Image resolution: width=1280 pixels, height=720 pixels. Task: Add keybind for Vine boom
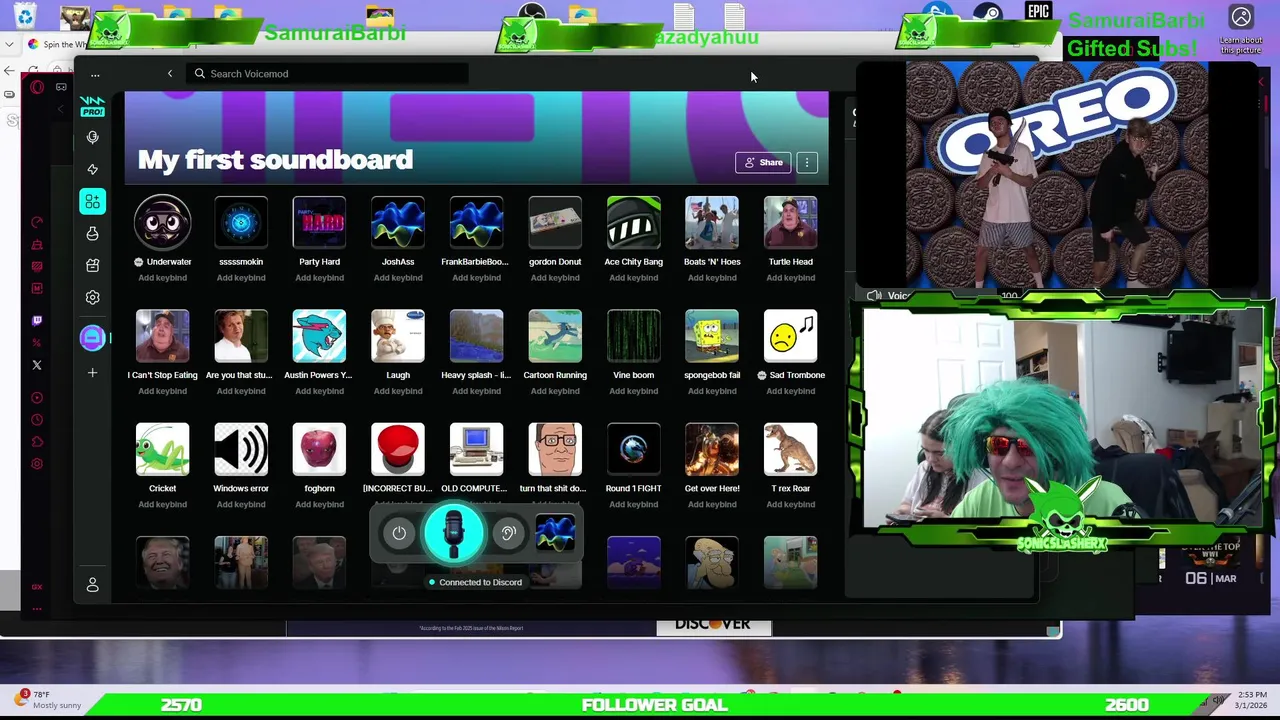click(633, 391)
